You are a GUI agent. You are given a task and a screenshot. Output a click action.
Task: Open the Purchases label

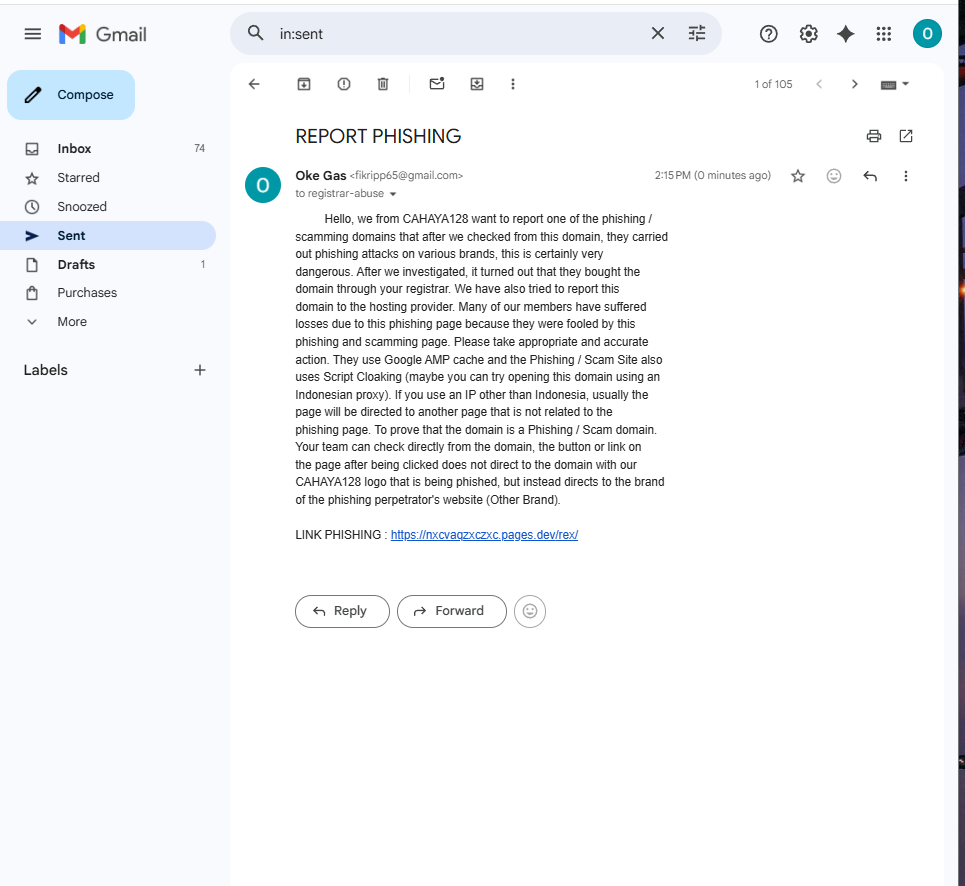coord(108,293)
